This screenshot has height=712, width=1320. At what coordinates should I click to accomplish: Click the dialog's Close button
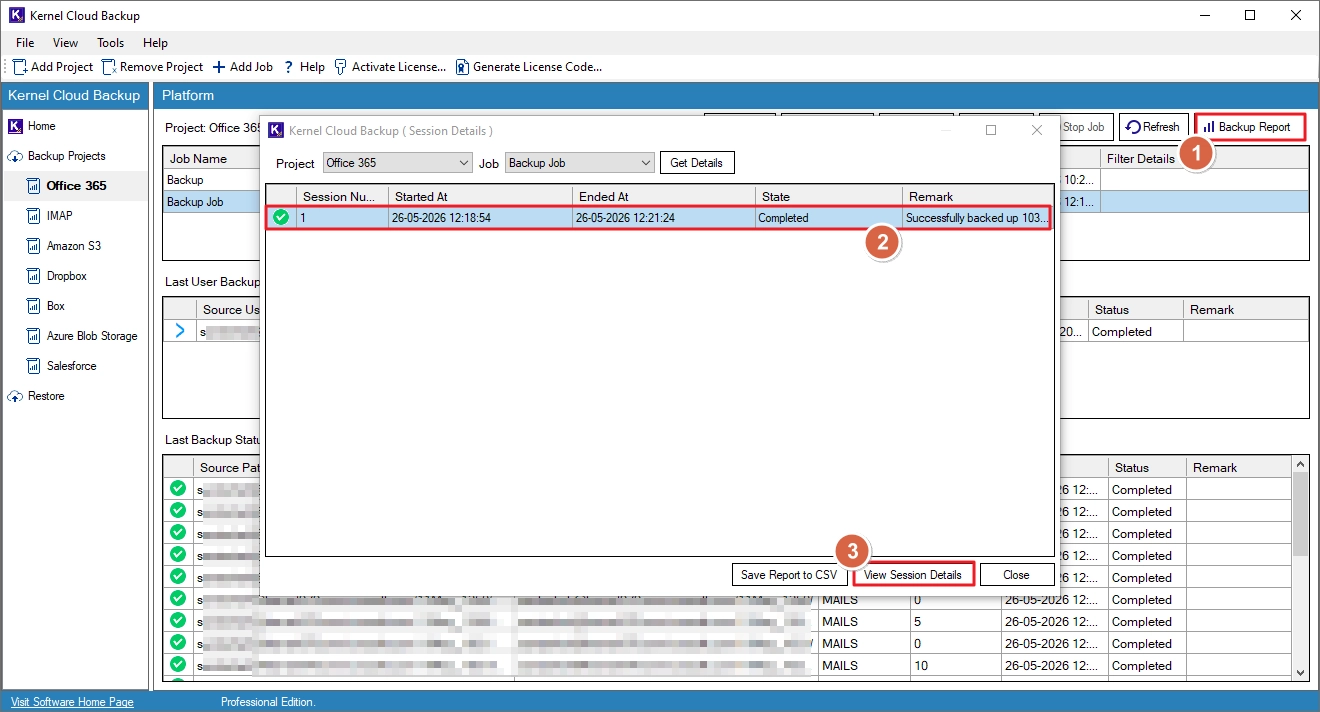(1017, 575)
